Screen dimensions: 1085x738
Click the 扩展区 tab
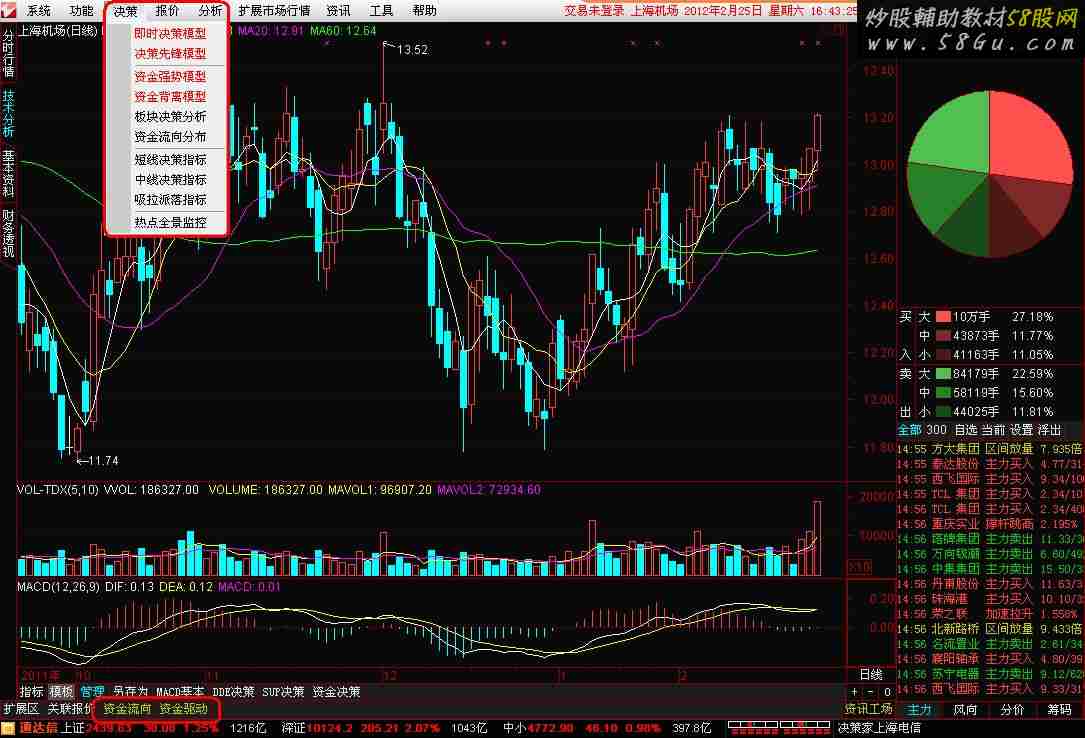click(x=21, y=709)
